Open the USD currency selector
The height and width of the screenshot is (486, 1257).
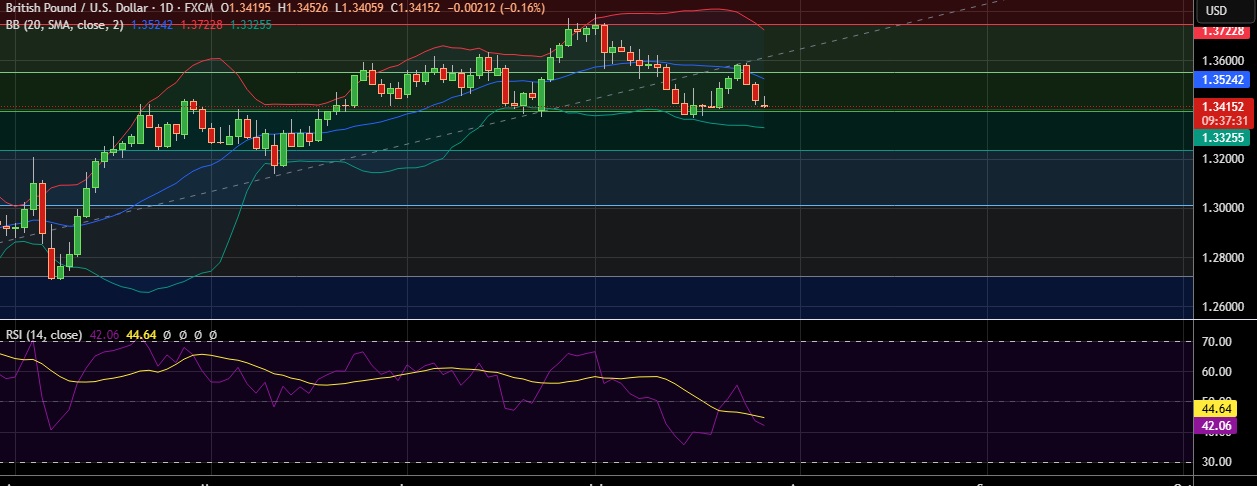[1216, 11]
